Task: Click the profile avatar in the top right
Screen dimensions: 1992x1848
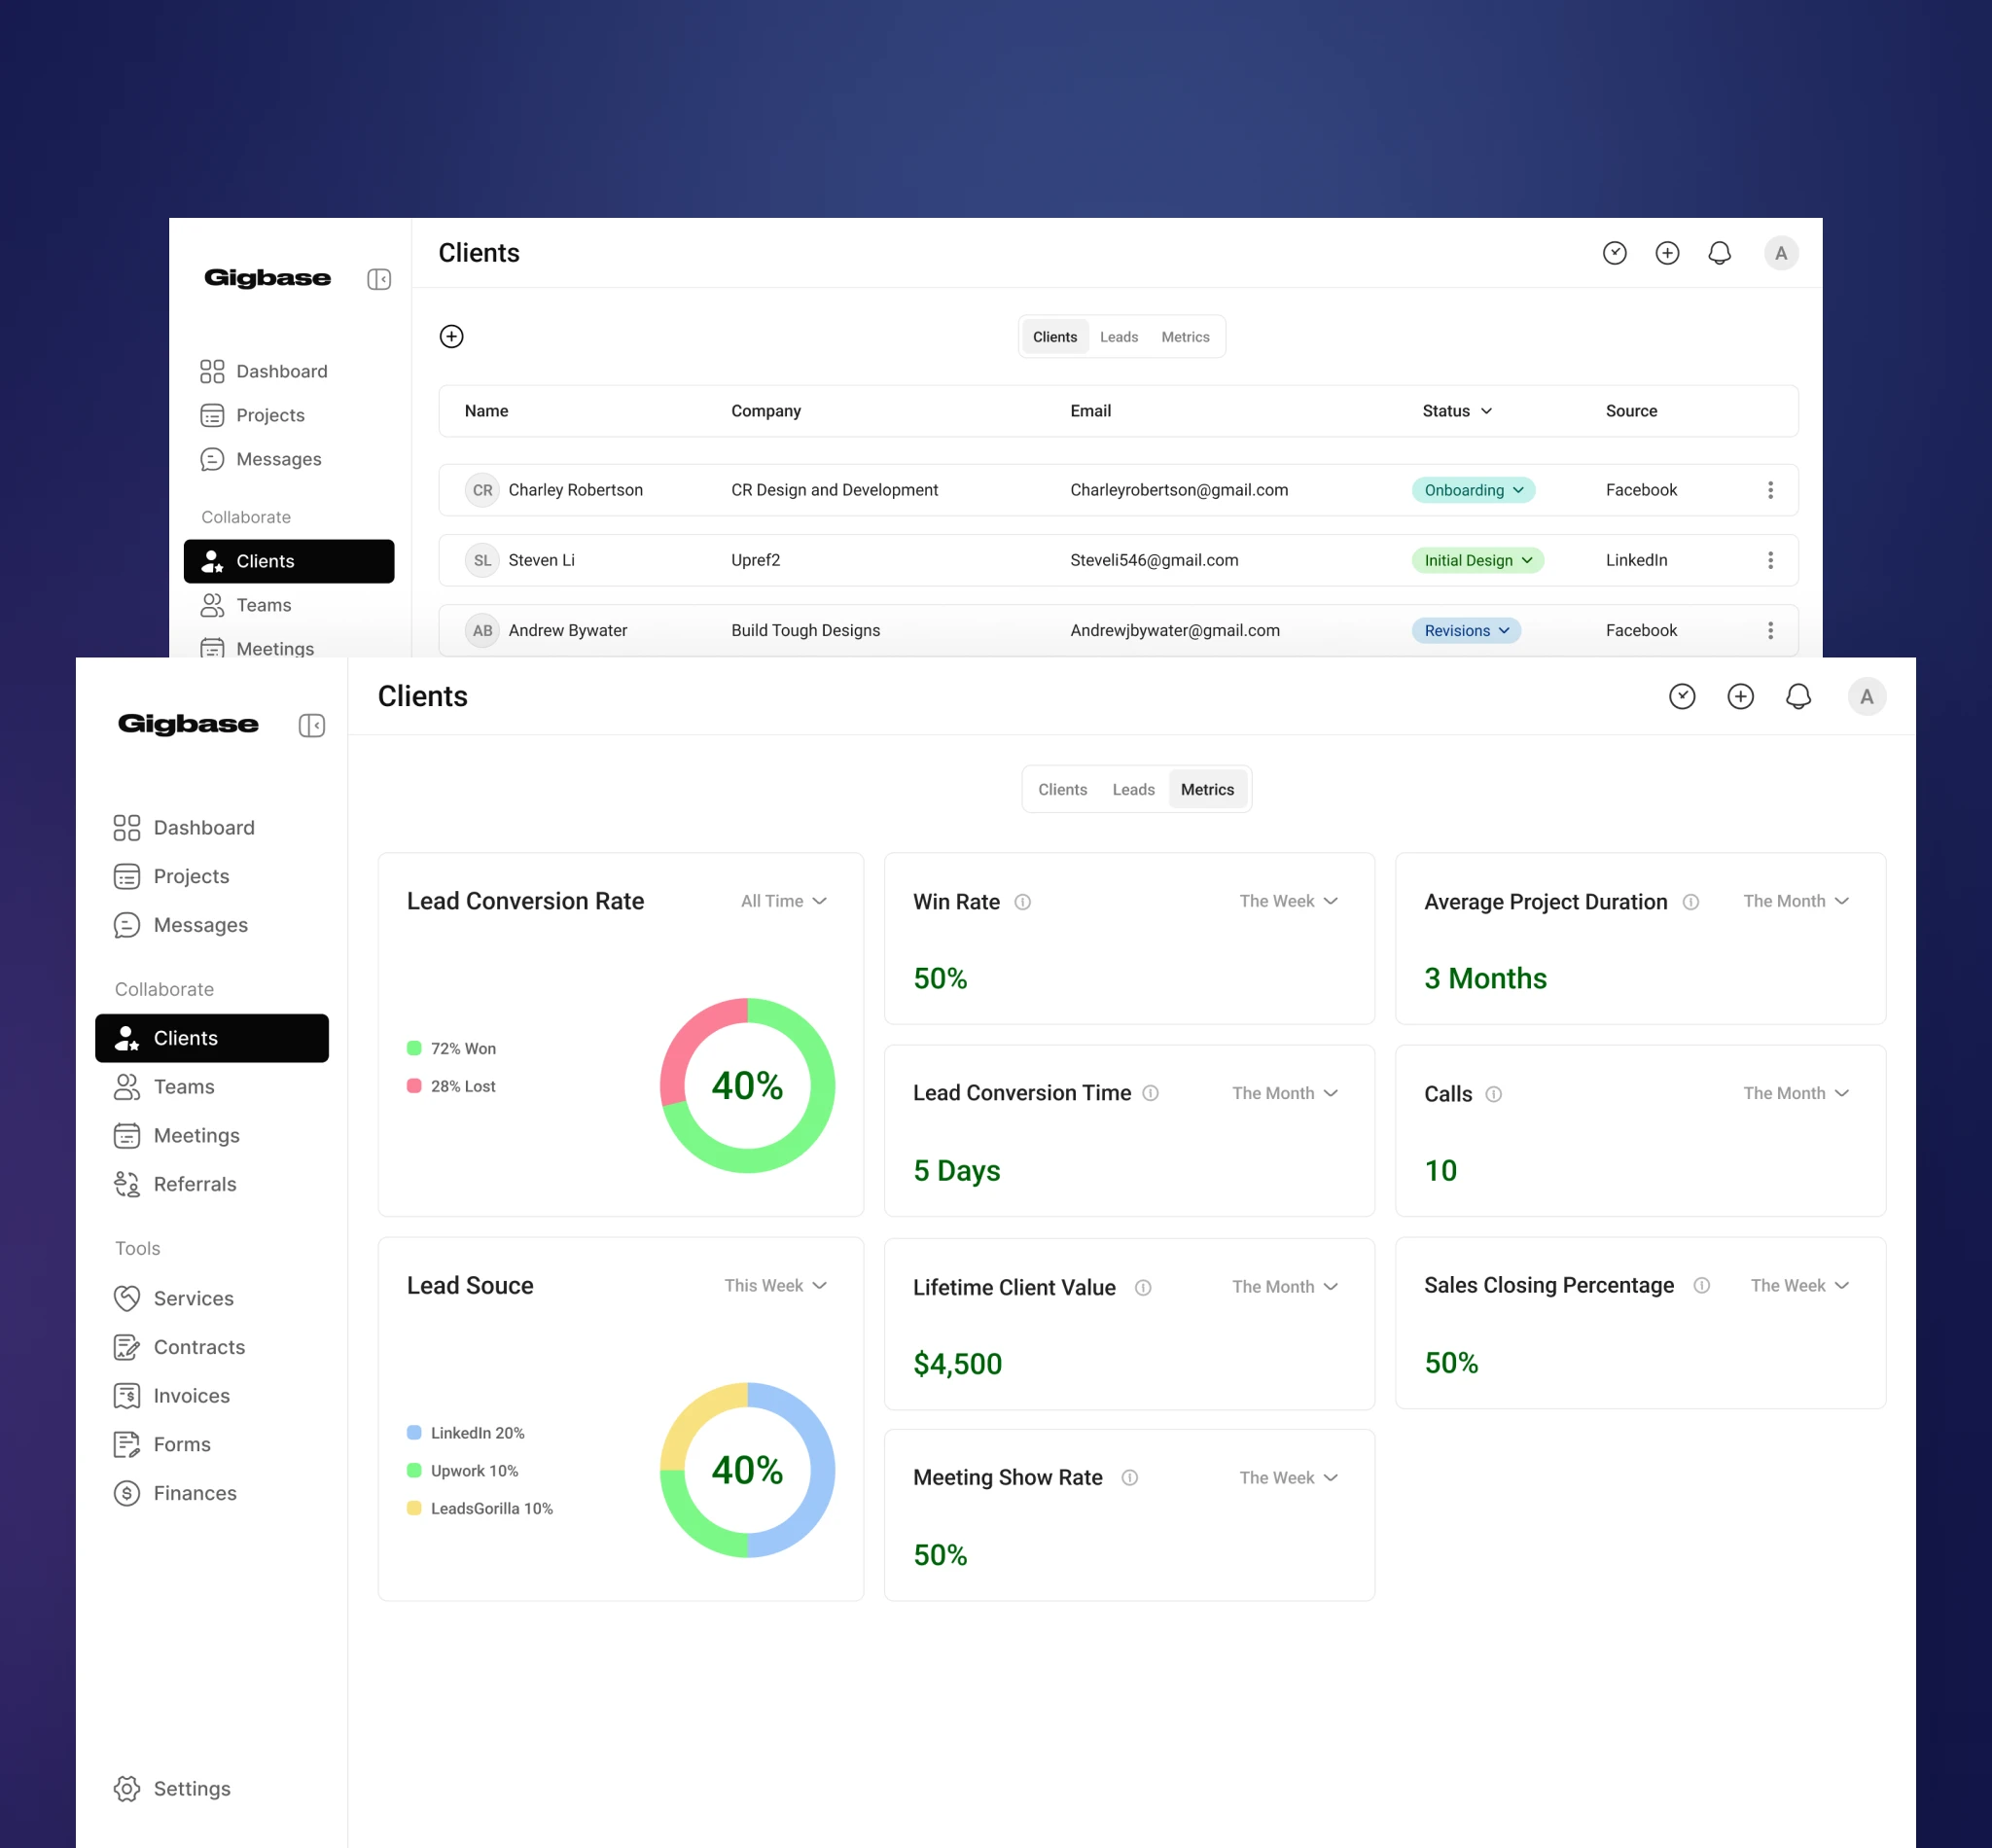Action: tap(1867, 696)
